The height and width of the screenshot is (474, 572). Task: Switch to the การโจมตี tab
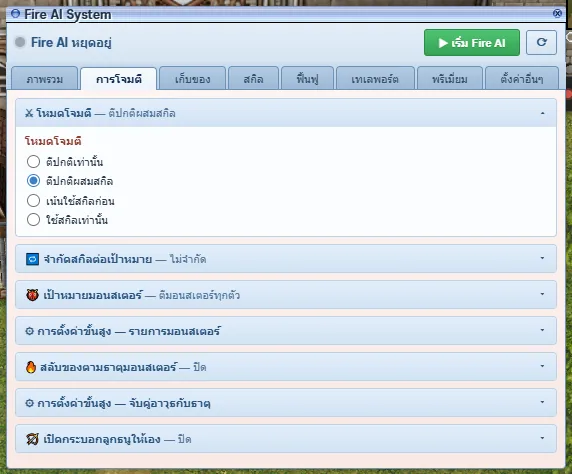(x=119, y=79)
